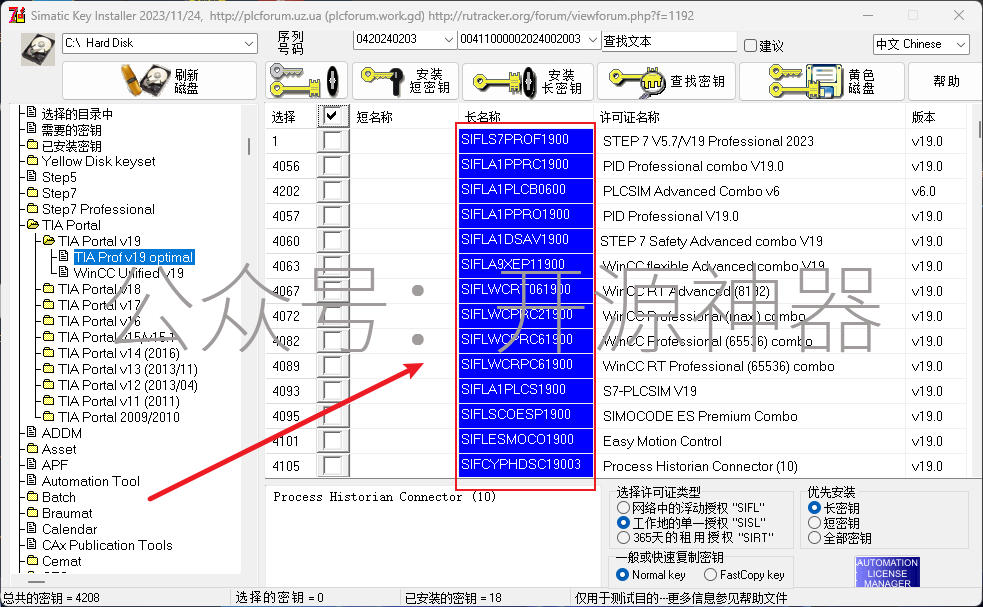Screen dimensions: 983x607
Task: Click the 帮助 help button
Action: [946, 81]
